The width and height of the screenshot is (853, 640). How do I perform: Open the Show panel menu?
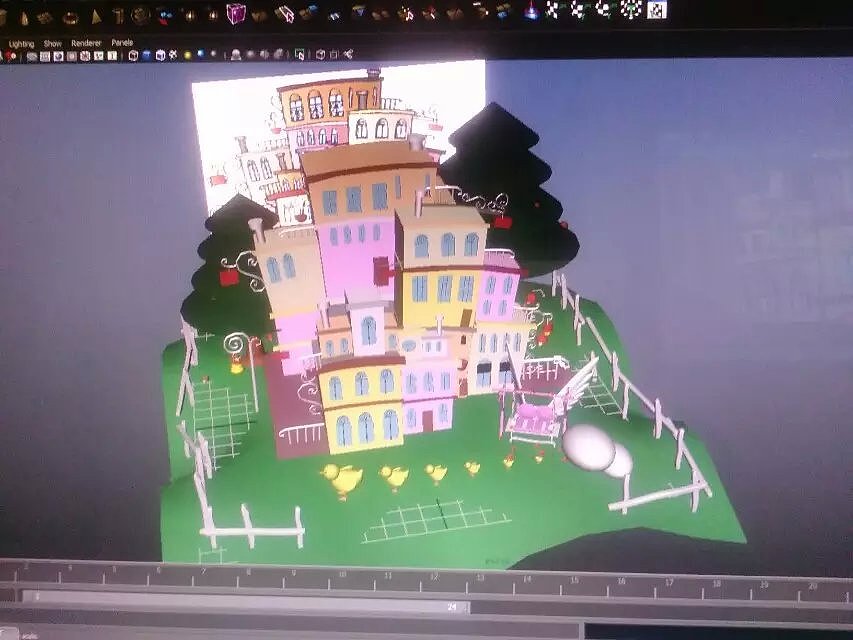click(53, 44)
